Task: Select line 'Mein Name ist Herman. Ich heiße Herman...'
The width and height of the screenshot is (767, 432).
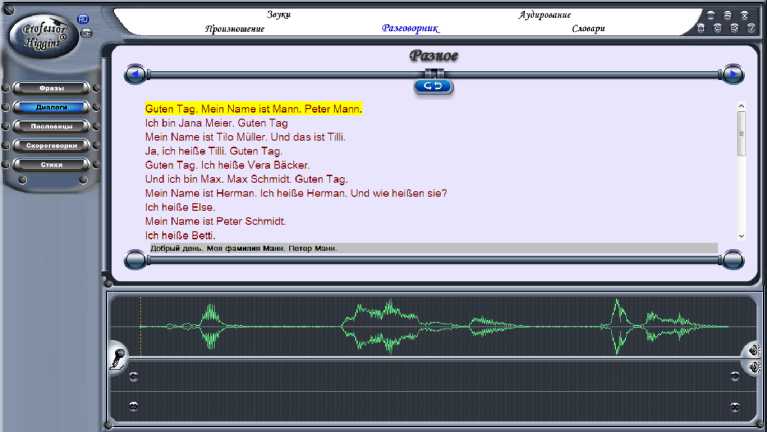Action: [296, 193]
